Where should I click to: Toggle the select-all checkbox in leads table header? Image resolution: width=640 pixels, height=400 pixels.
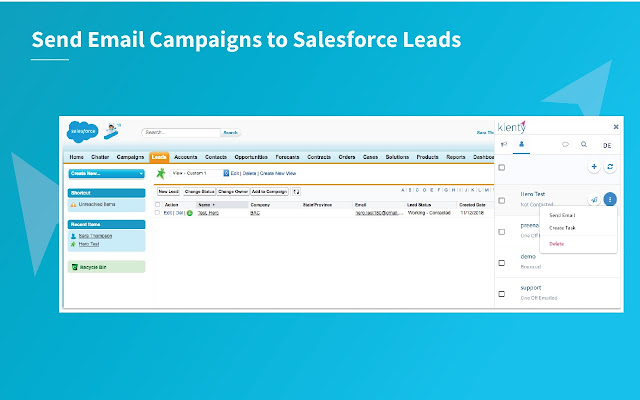(x=158, y=204)
